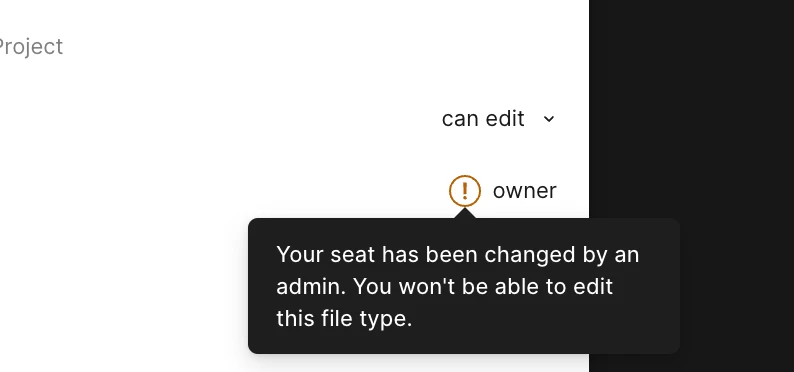Change permission using the "can edit" selector
Image resolution: width=794 pixels, height=372 pixels.
[x=498, y=119]
